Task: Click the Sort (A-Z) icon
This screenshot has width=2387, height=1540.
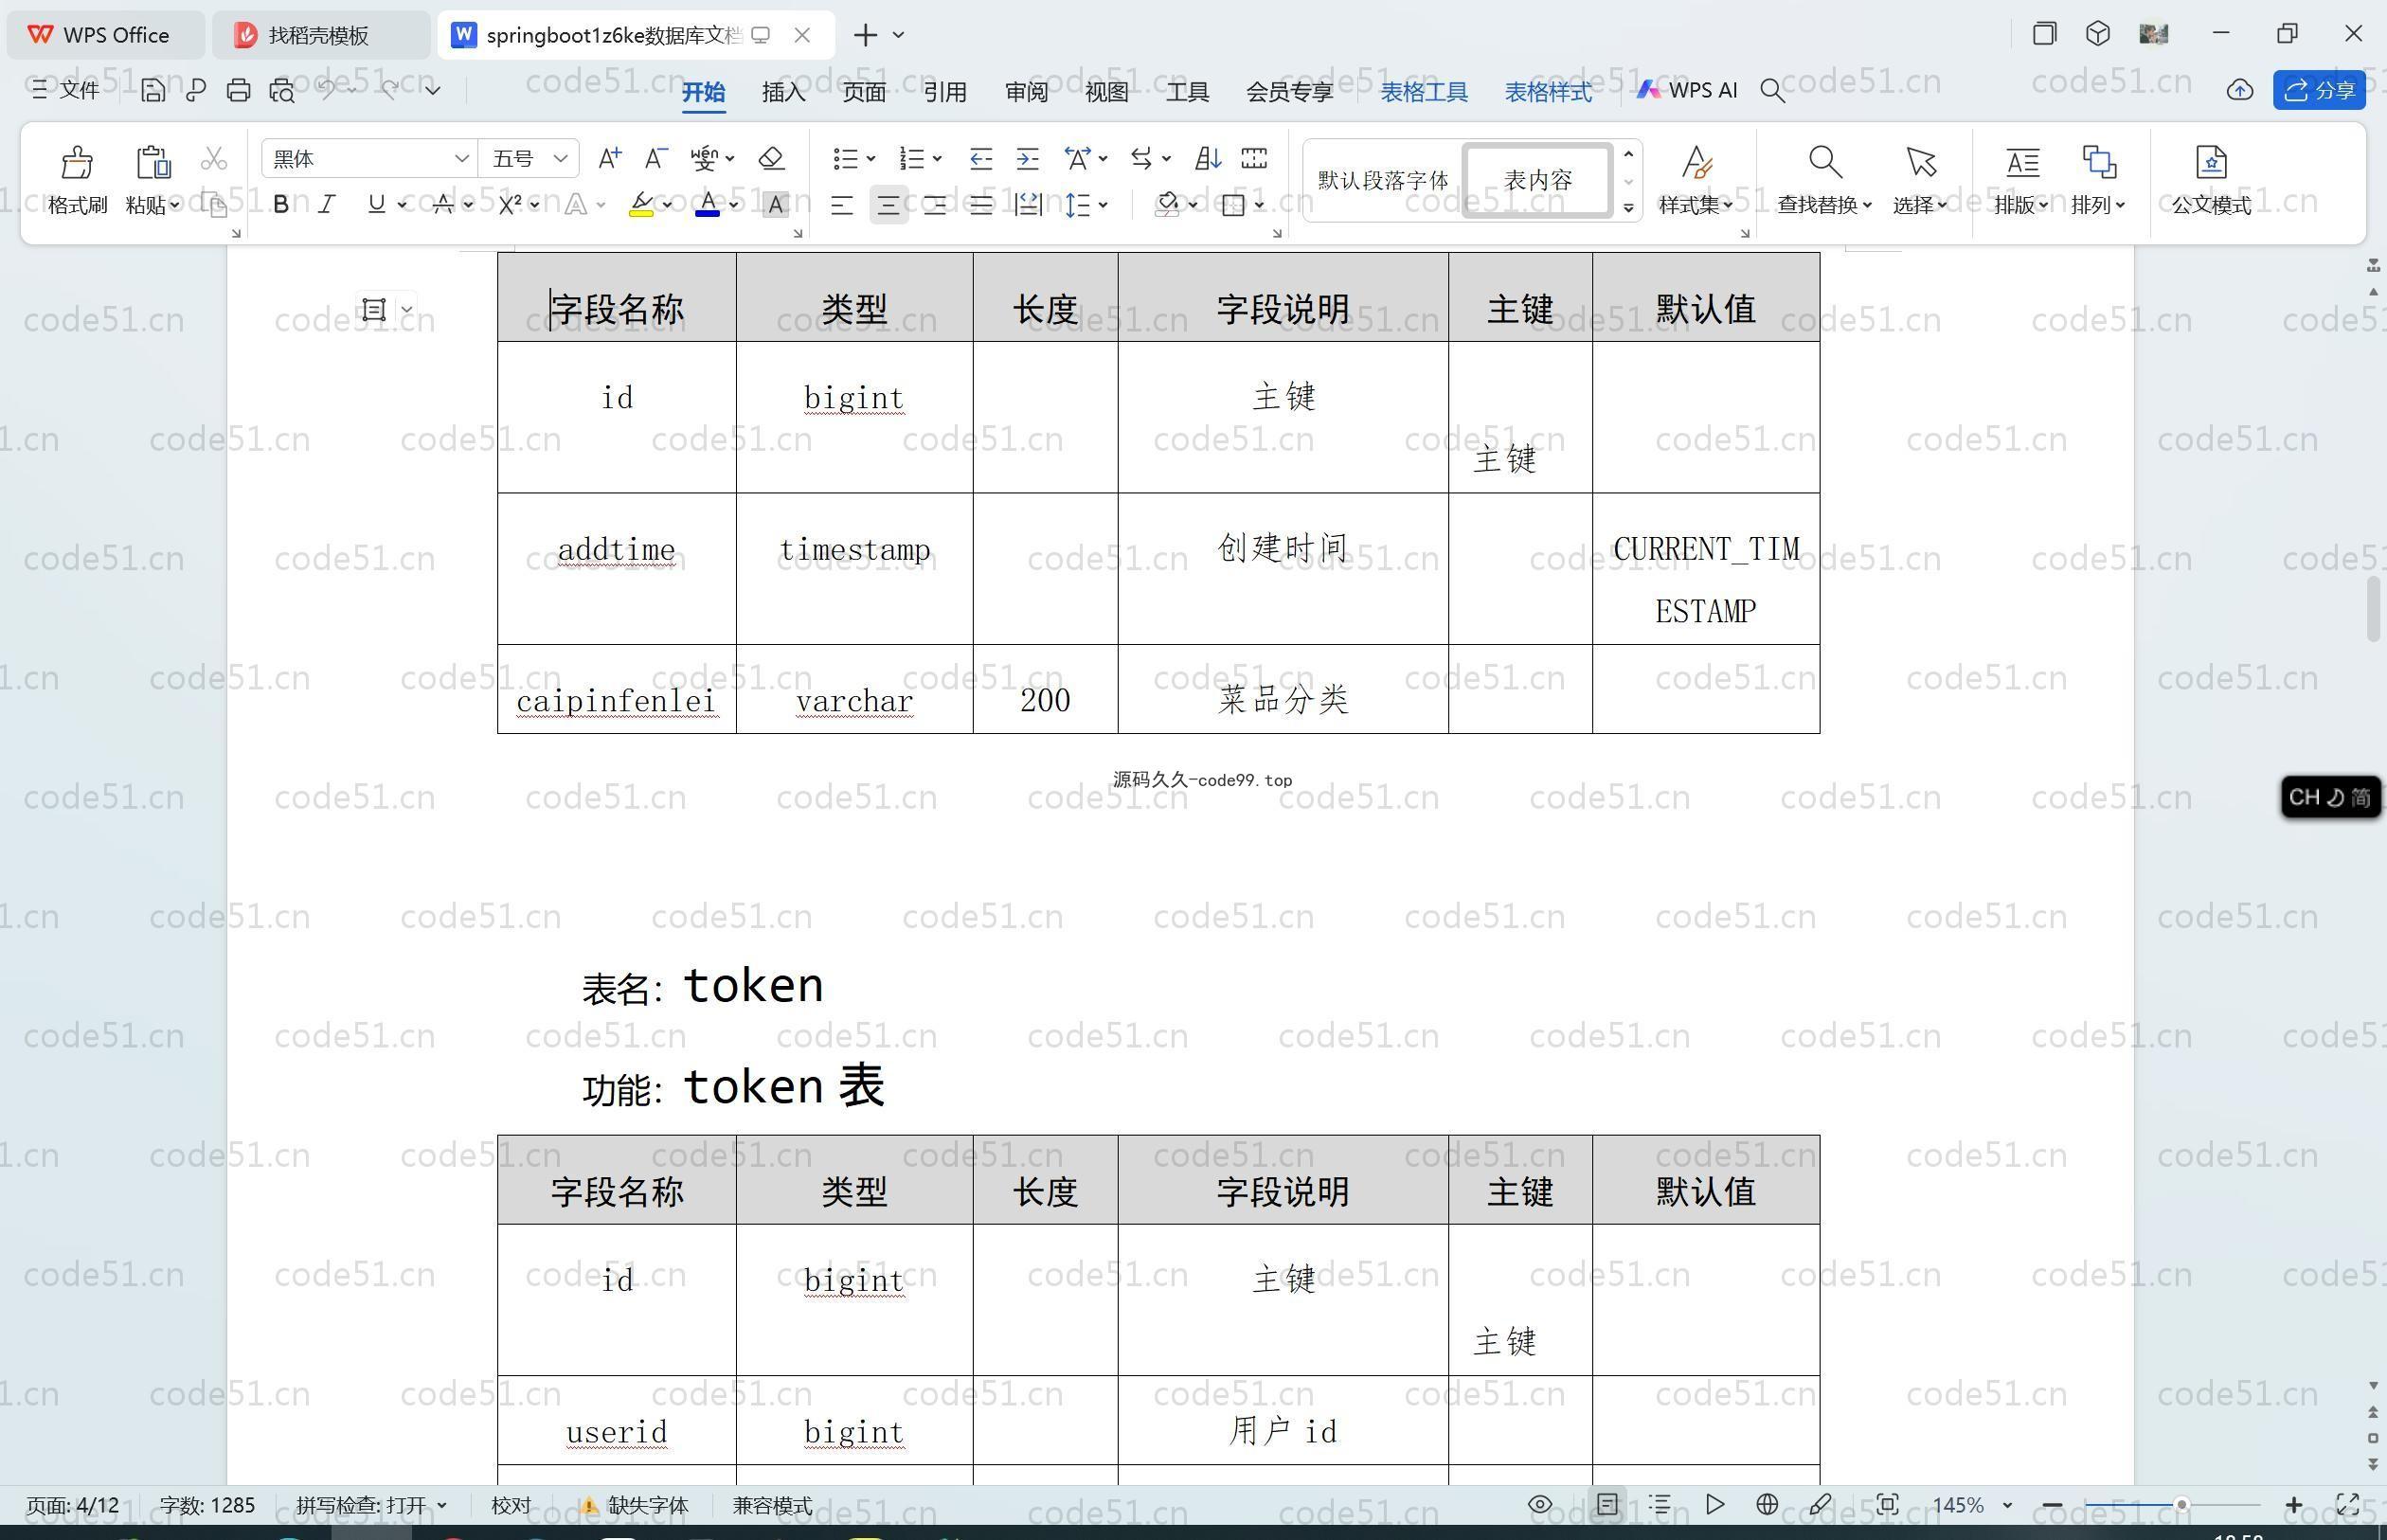Action: (x=1208, y=158)
